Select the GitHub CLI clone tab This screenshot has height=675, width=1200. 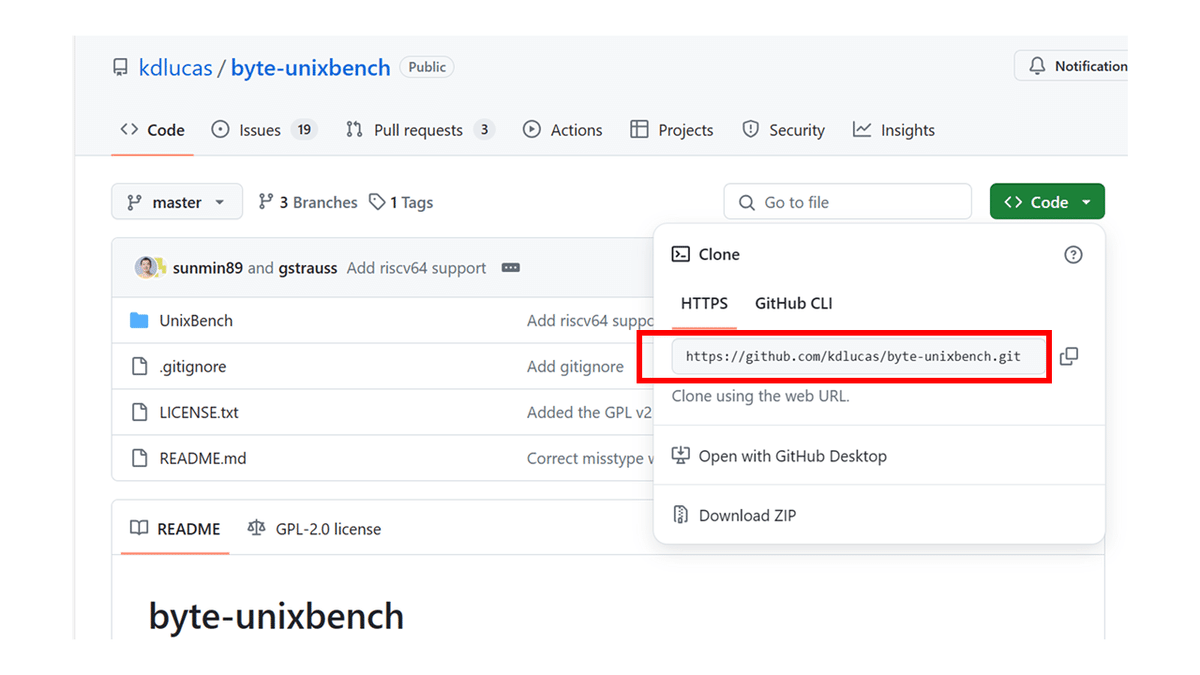coord(794,303)
